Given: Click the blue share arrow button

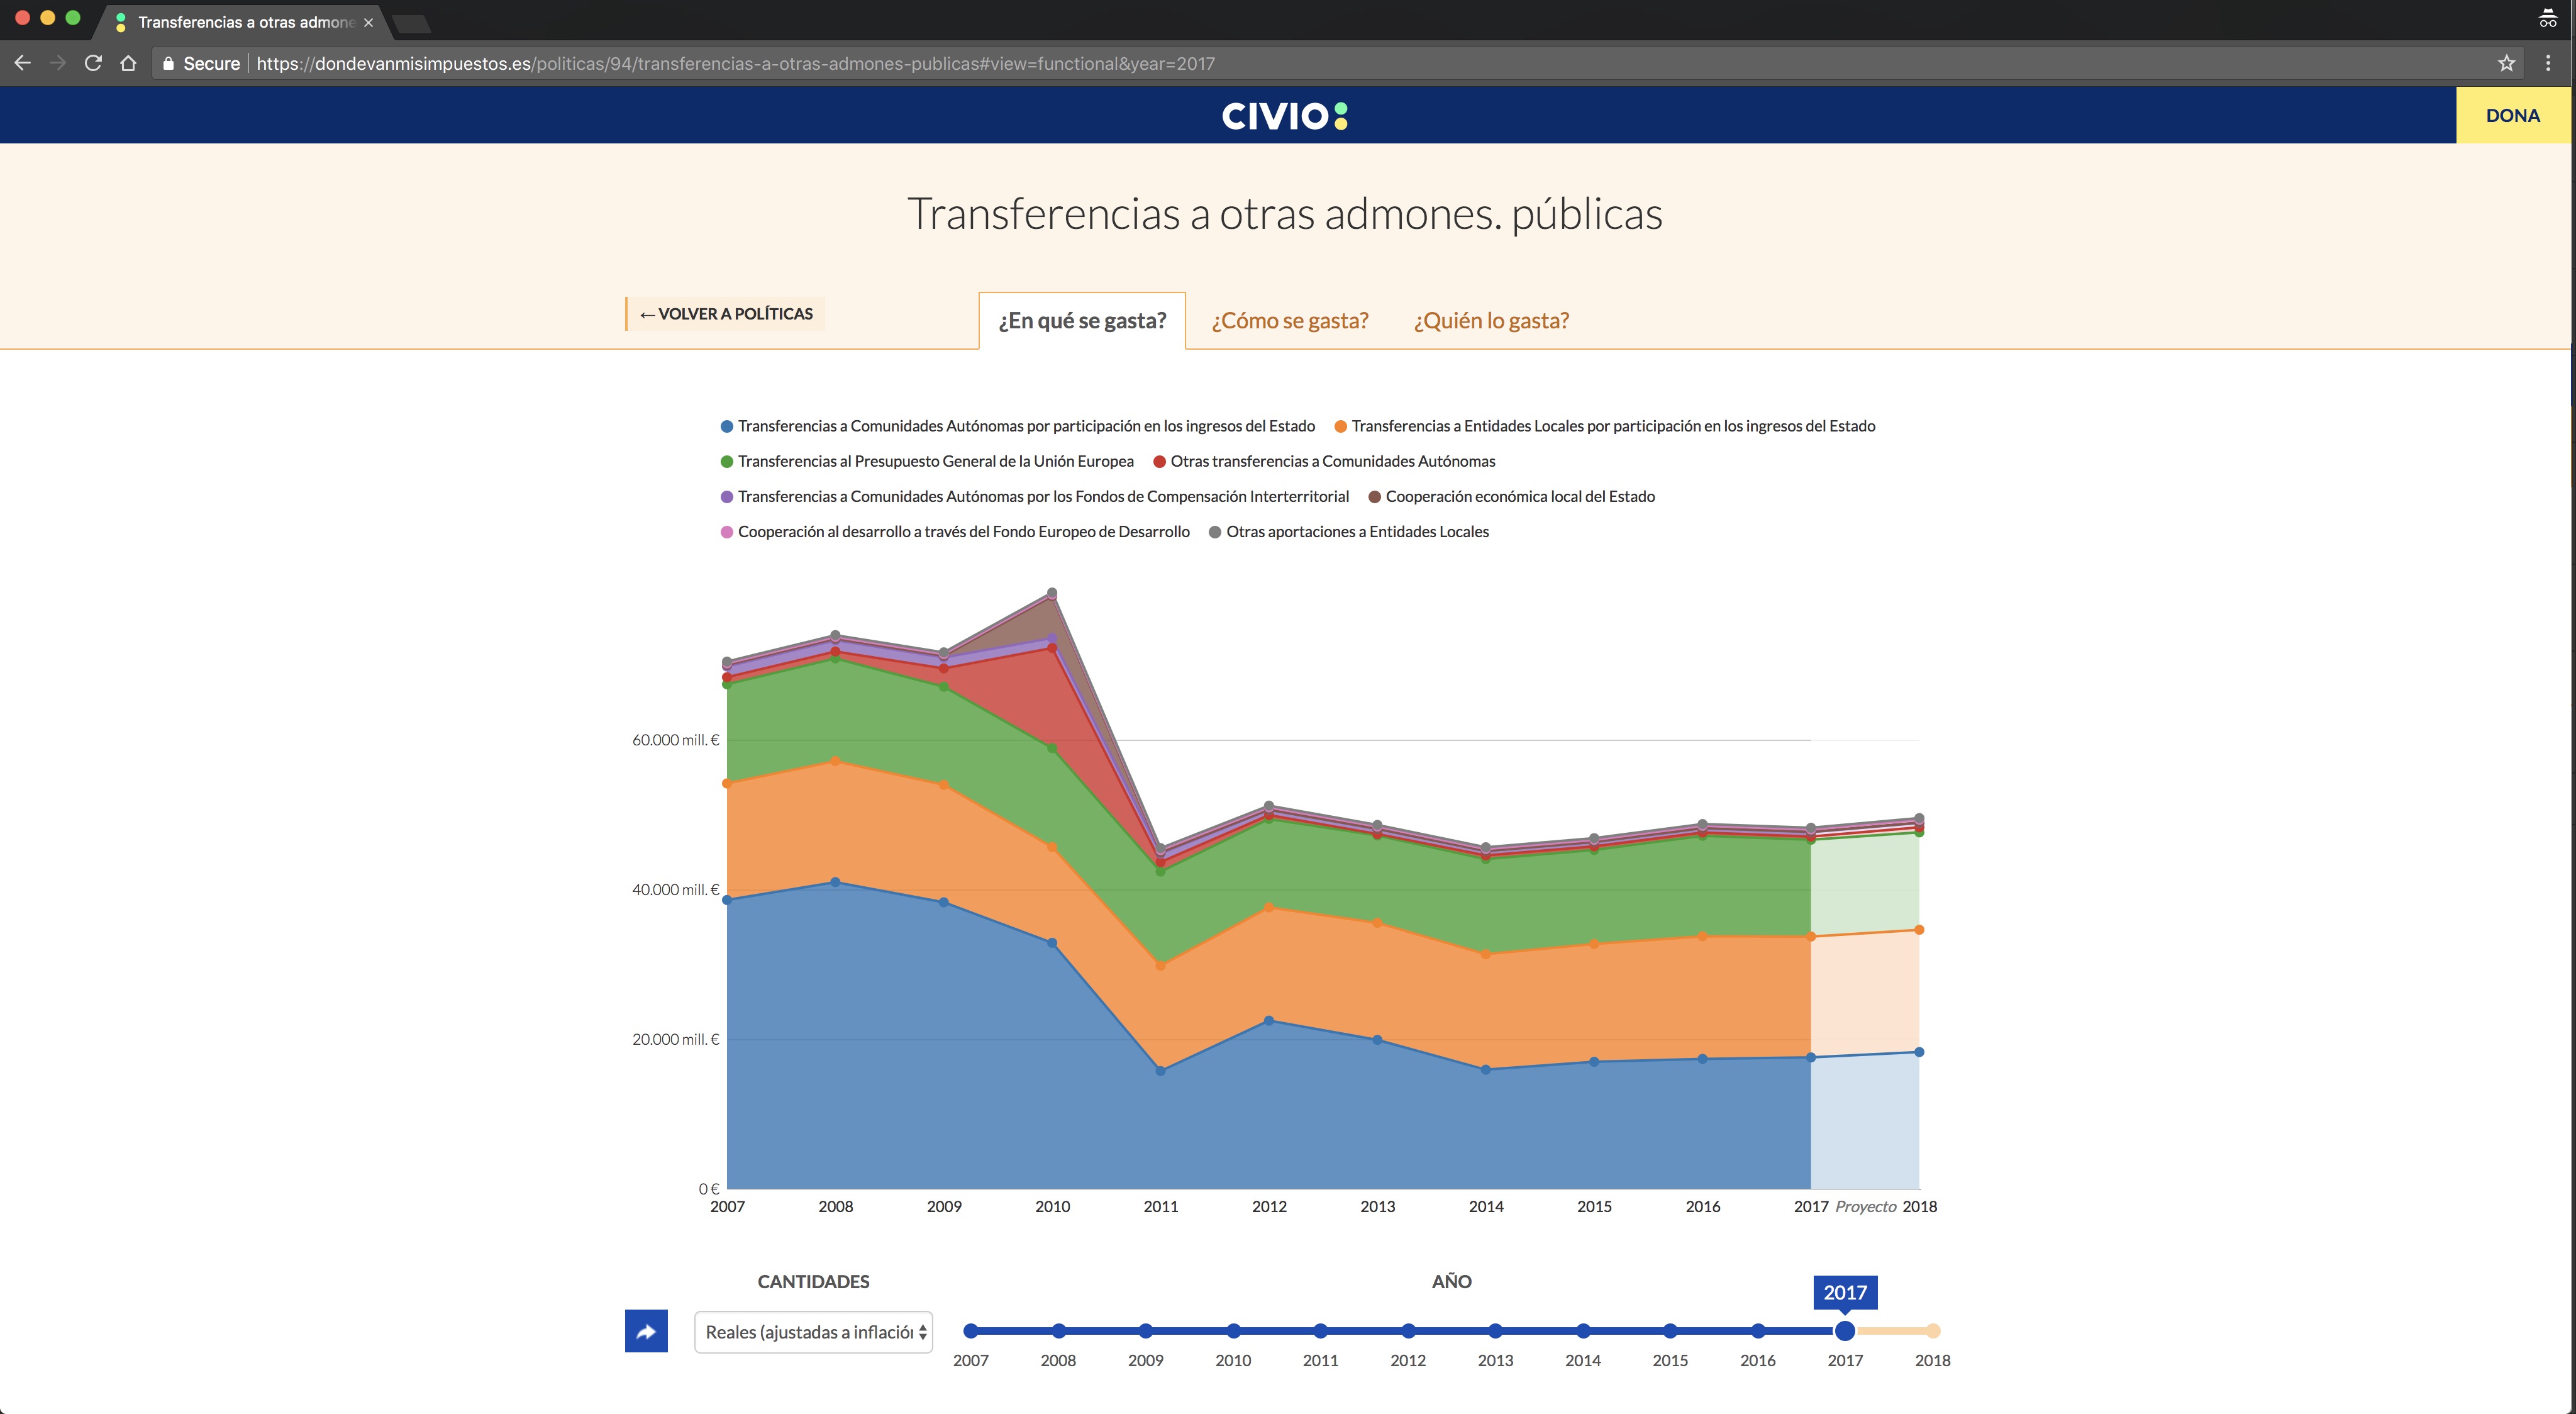Looking at the screenshot, I should (x=646, y=1331).
